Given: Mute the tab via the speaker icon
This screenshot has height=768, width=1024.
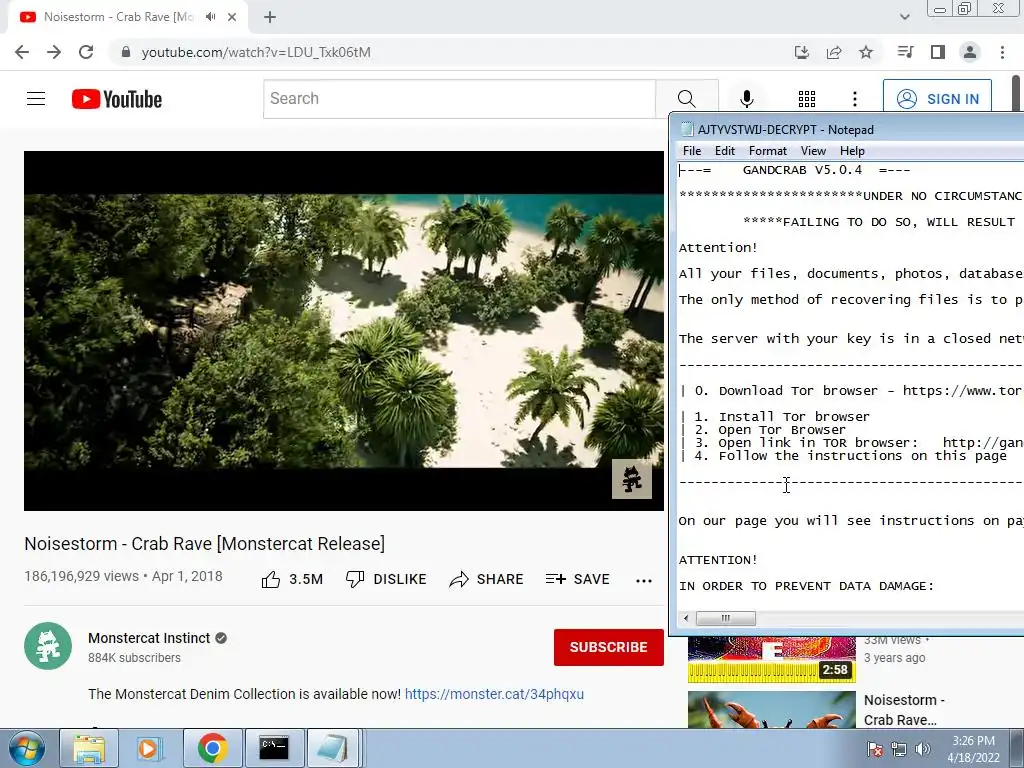Looking at the screenshot, I should point(210,17).
